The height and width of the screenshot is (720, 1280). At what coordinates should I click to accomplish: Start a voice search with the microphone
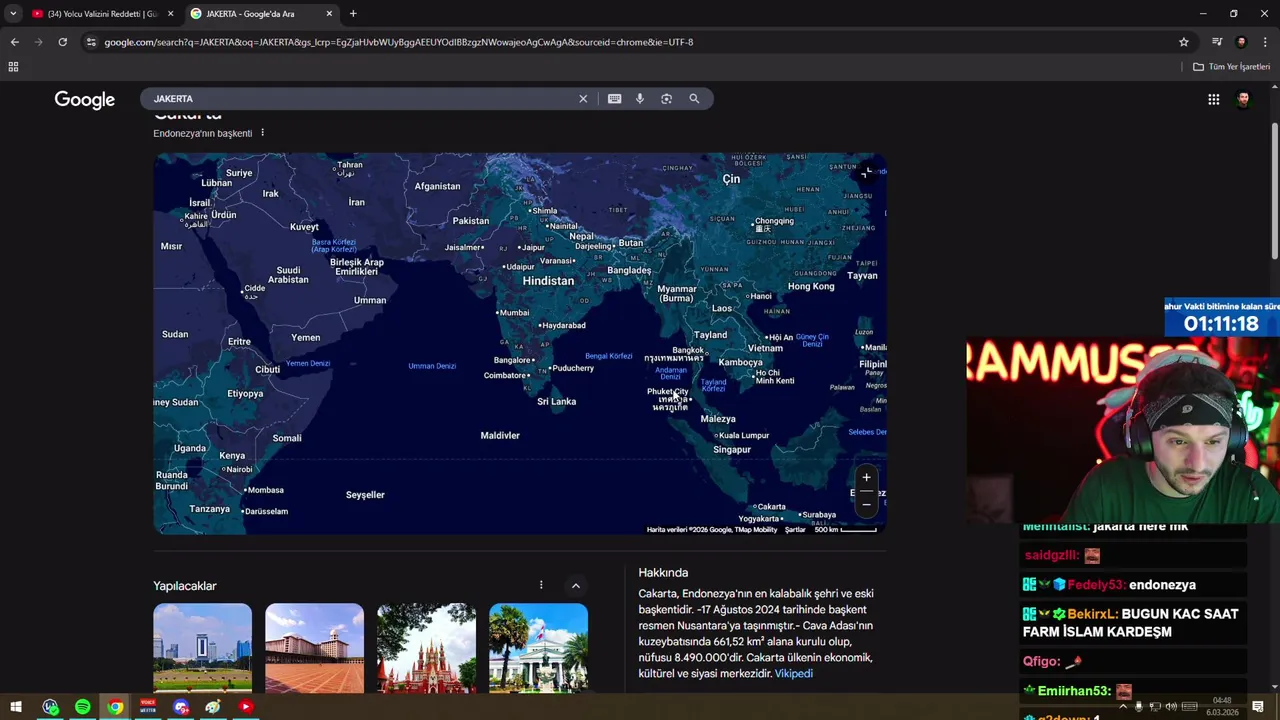pos(640,99)
